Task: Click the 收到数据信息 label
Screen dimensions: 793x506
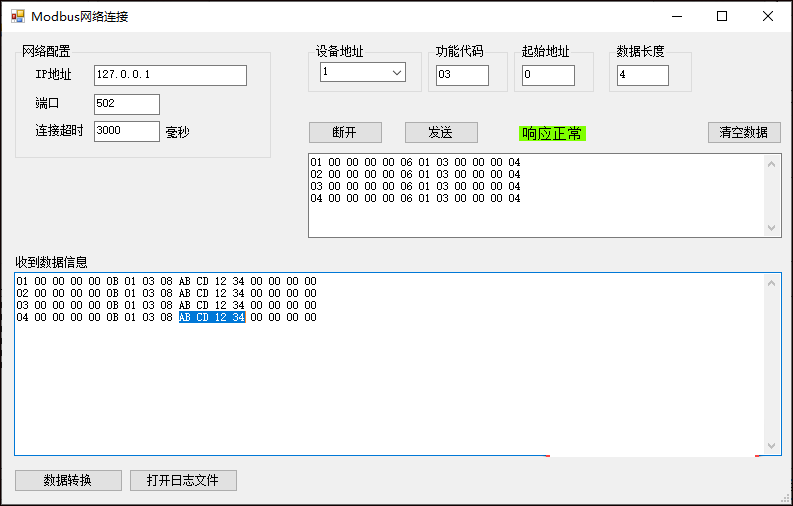Action: pos(52,262)
